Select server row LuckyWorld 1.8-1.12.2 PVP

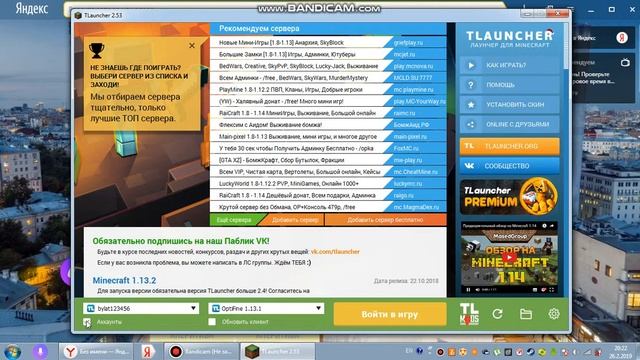pyautogui.click(x=302, y=184)
